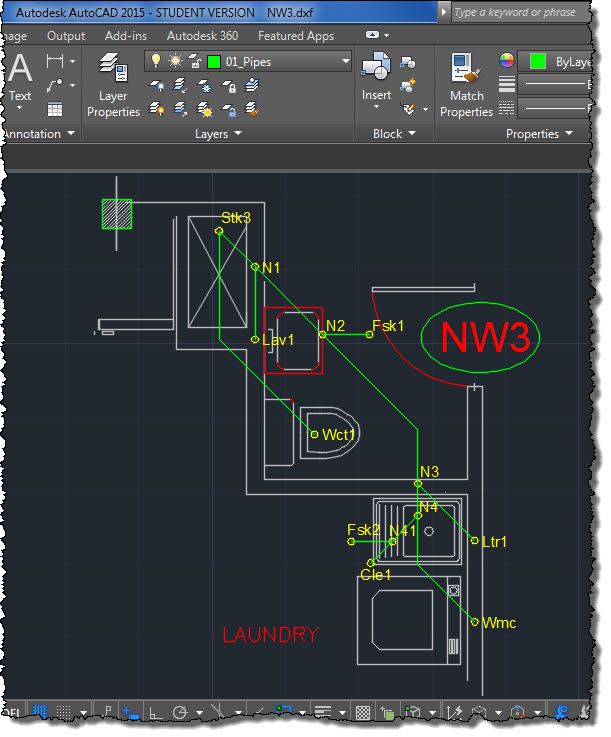The image size is (611, 737).
Task: Click the green ByLayer object color swatch
Action: (x=538, y=61)
